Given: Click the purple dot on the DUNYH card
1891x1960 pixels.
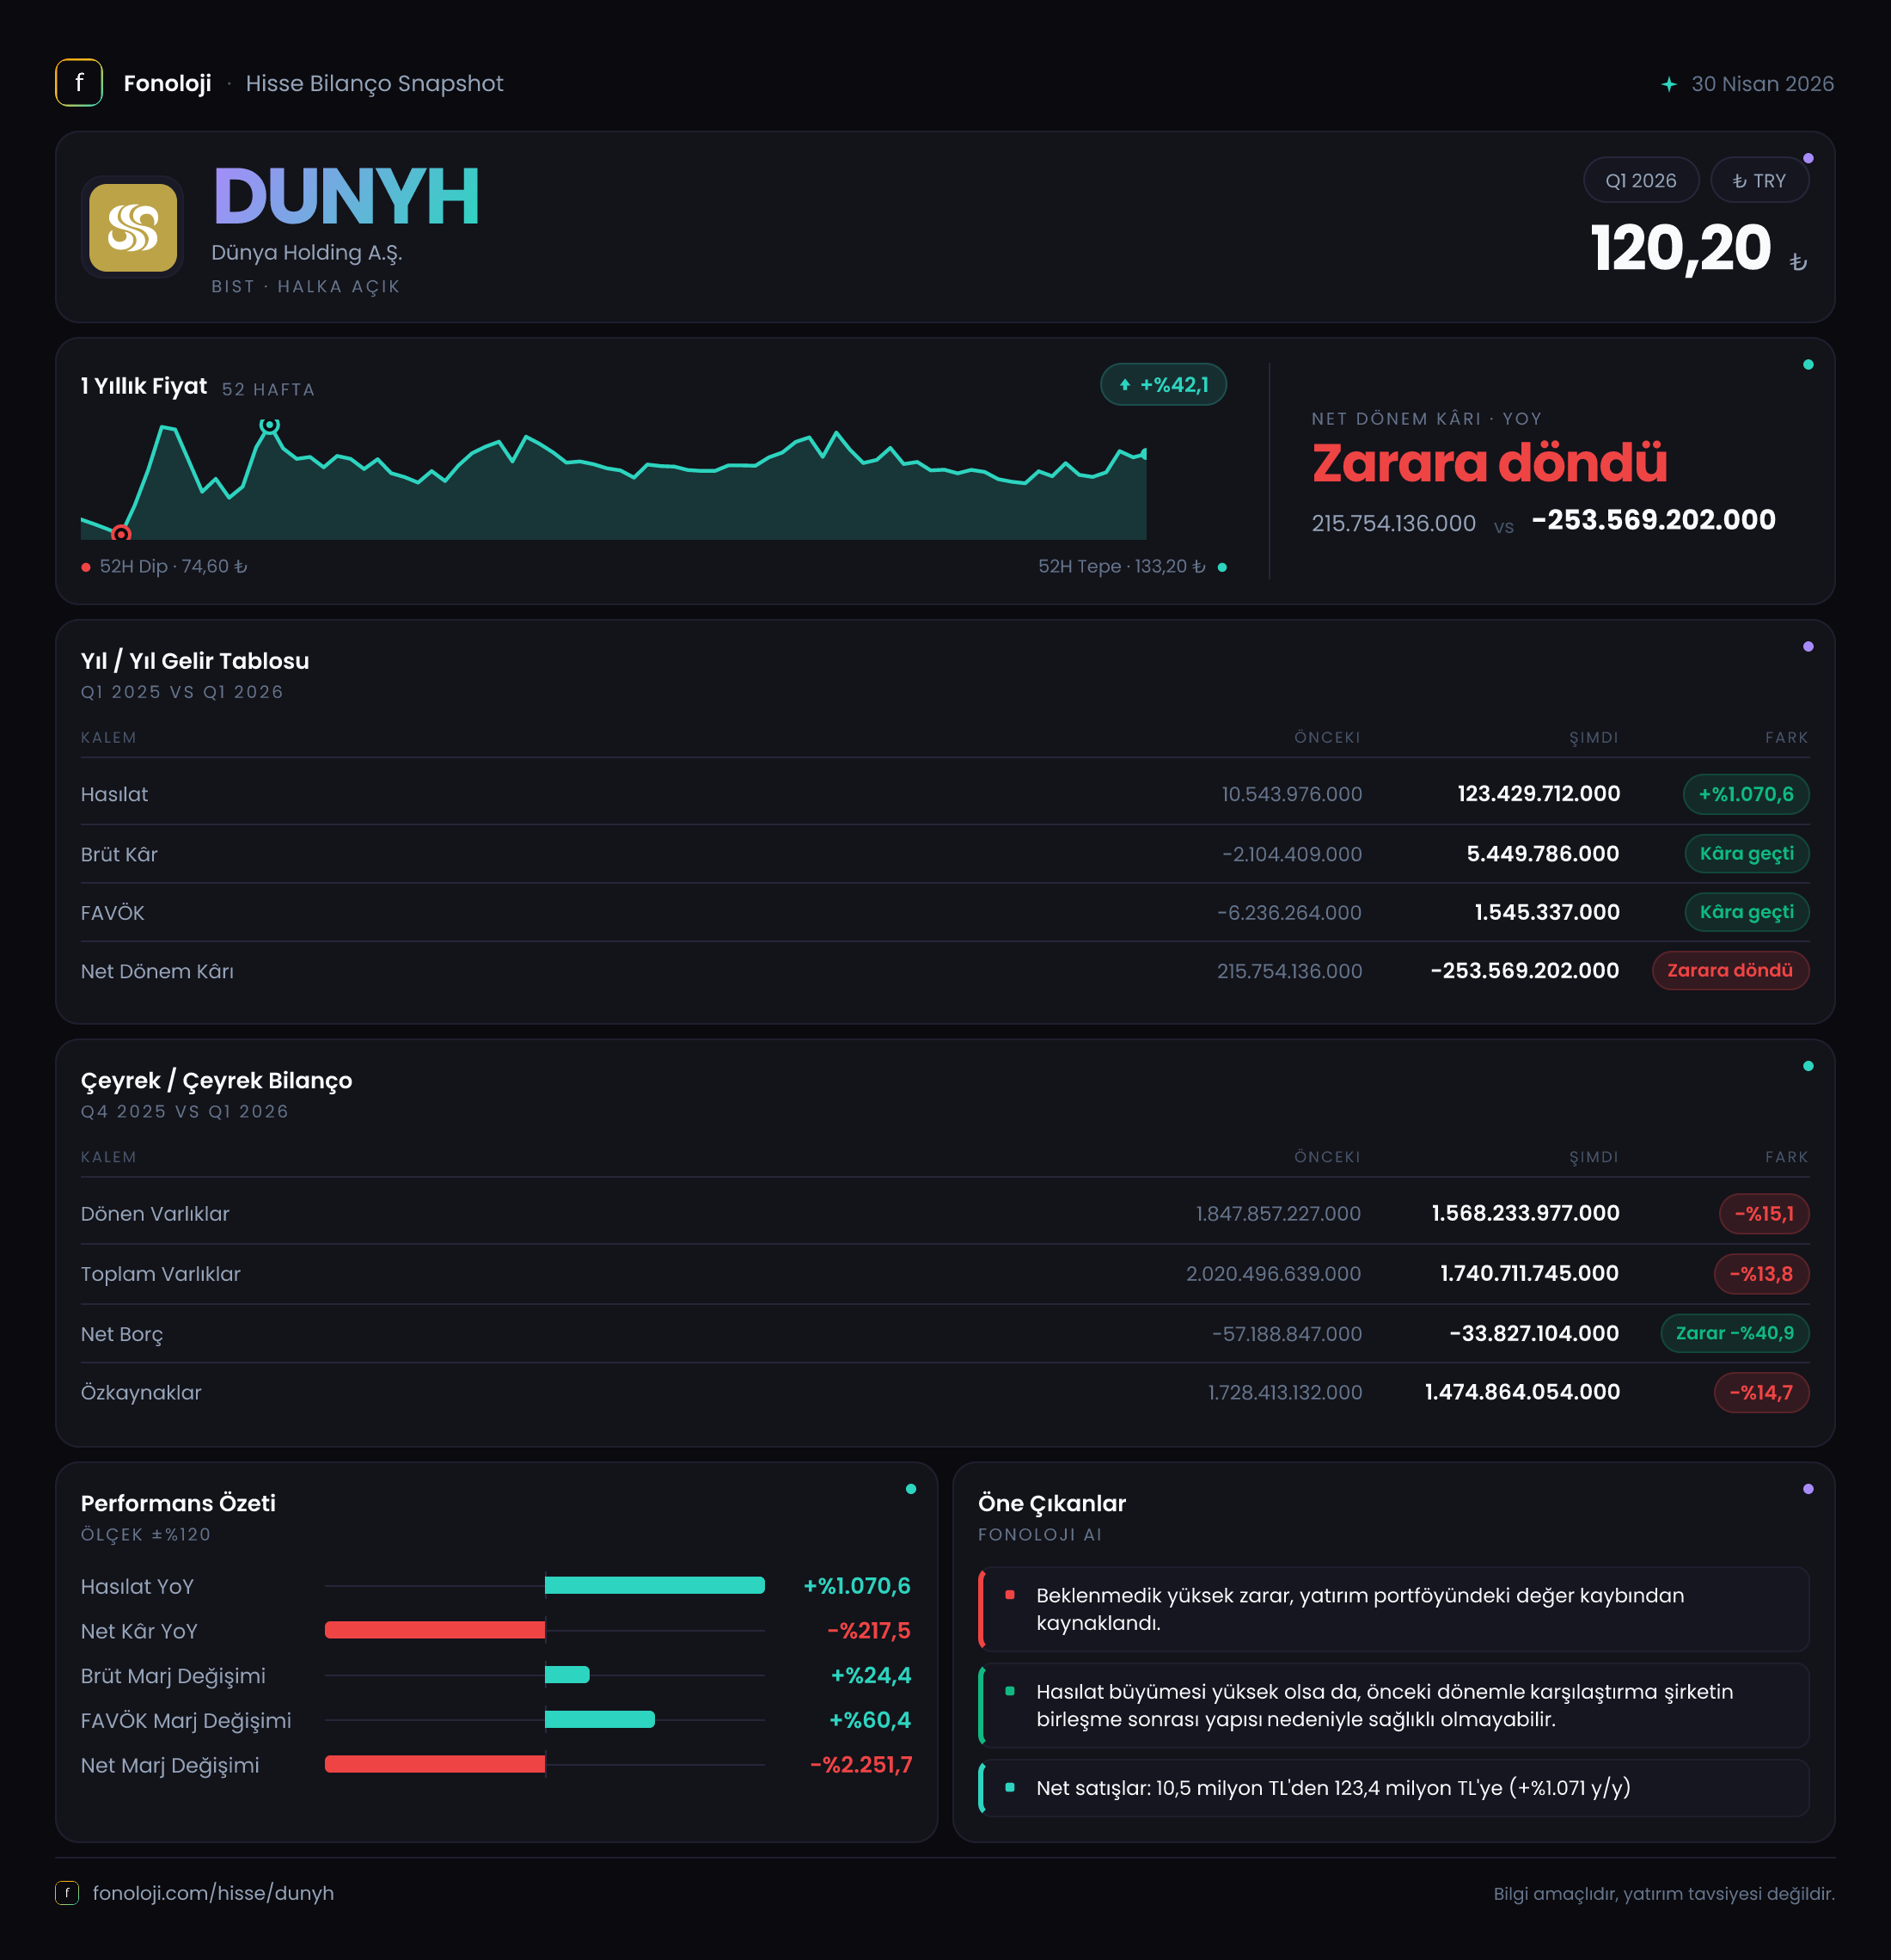Looking at the screenshot, I should coord(1808,159).
